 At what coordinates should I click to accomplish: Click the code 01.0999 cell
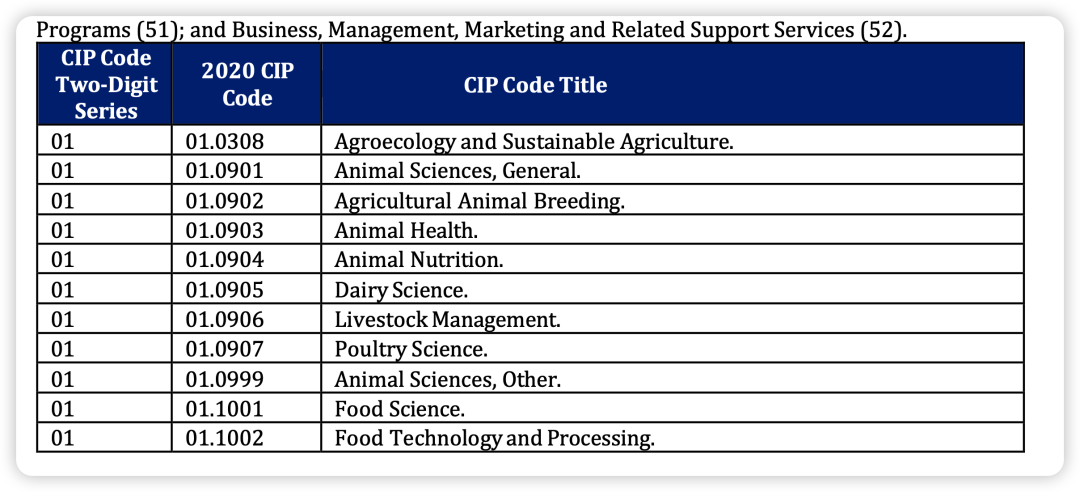point(247,378)
